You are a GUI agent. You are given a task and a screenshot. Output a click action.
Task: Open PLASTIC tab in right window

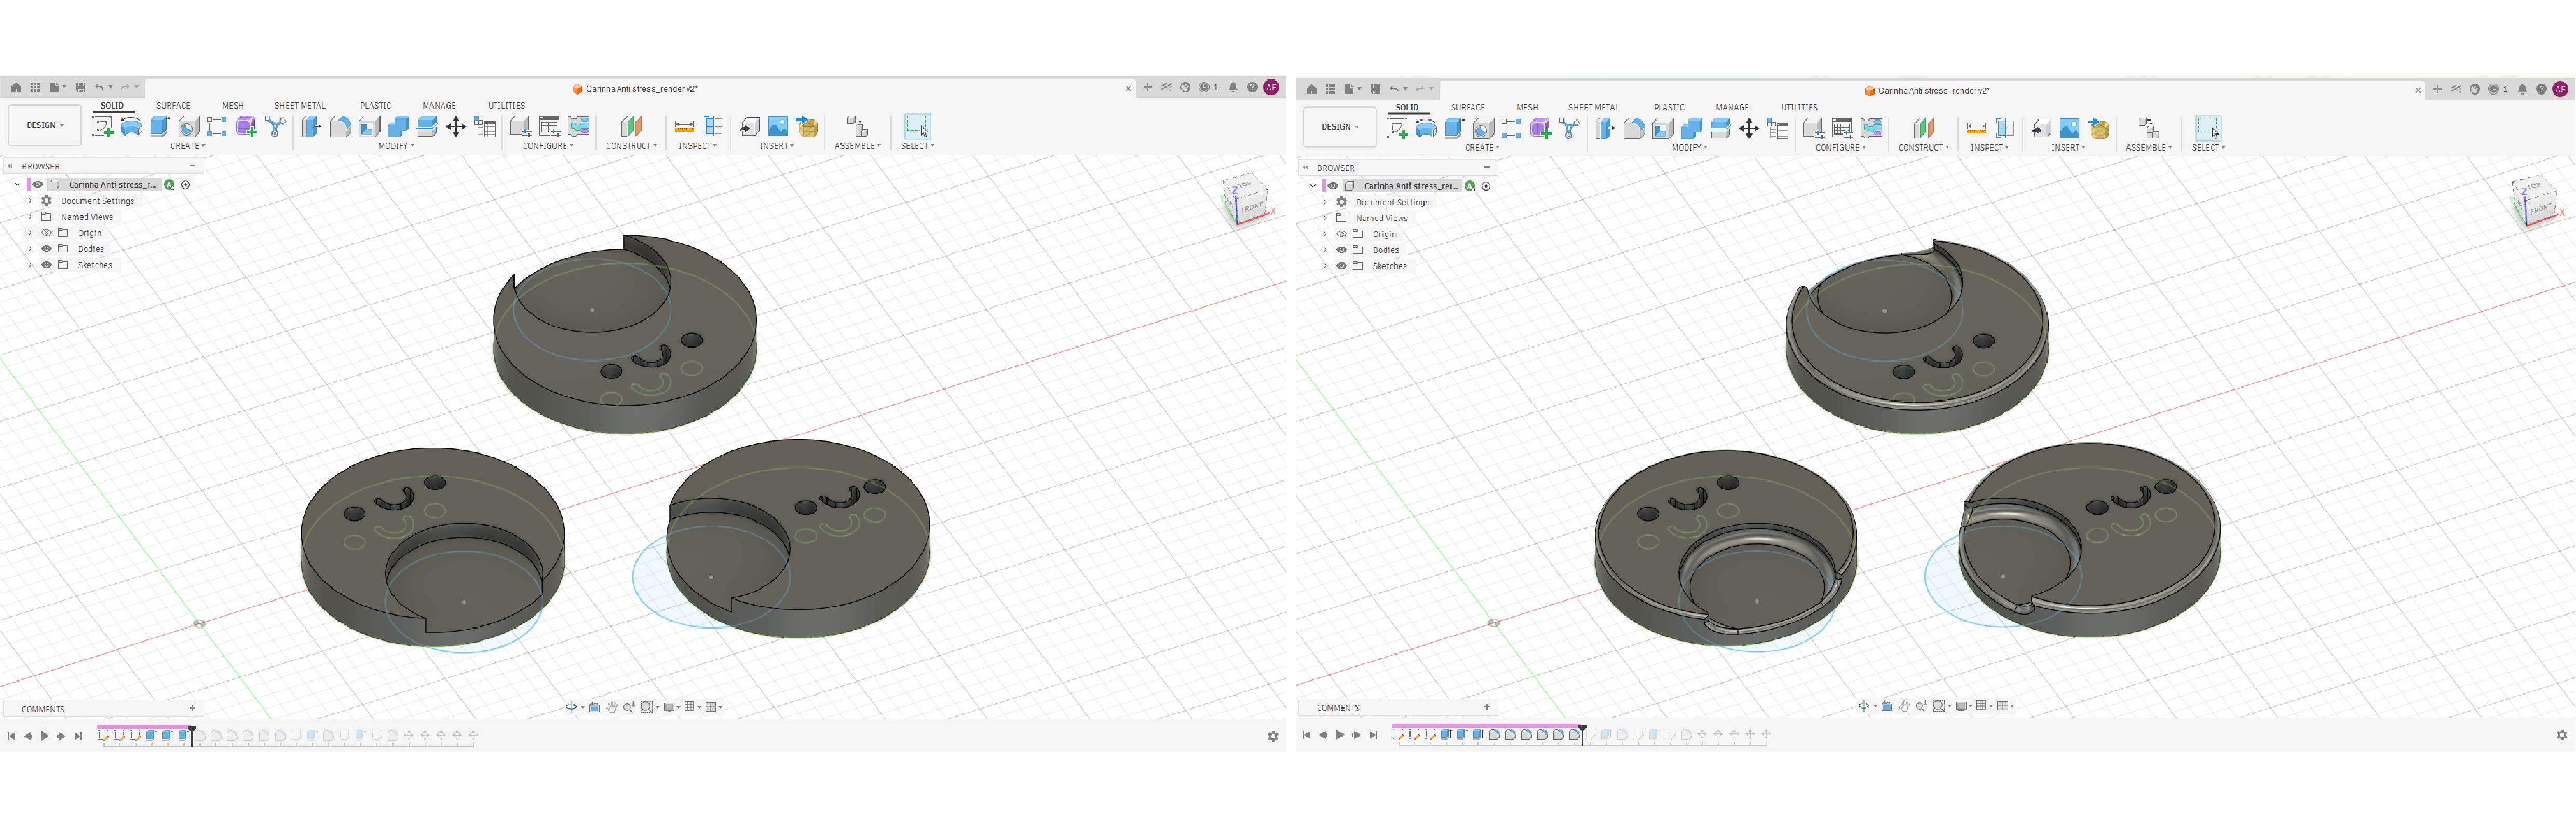(x=1669, y=107)
